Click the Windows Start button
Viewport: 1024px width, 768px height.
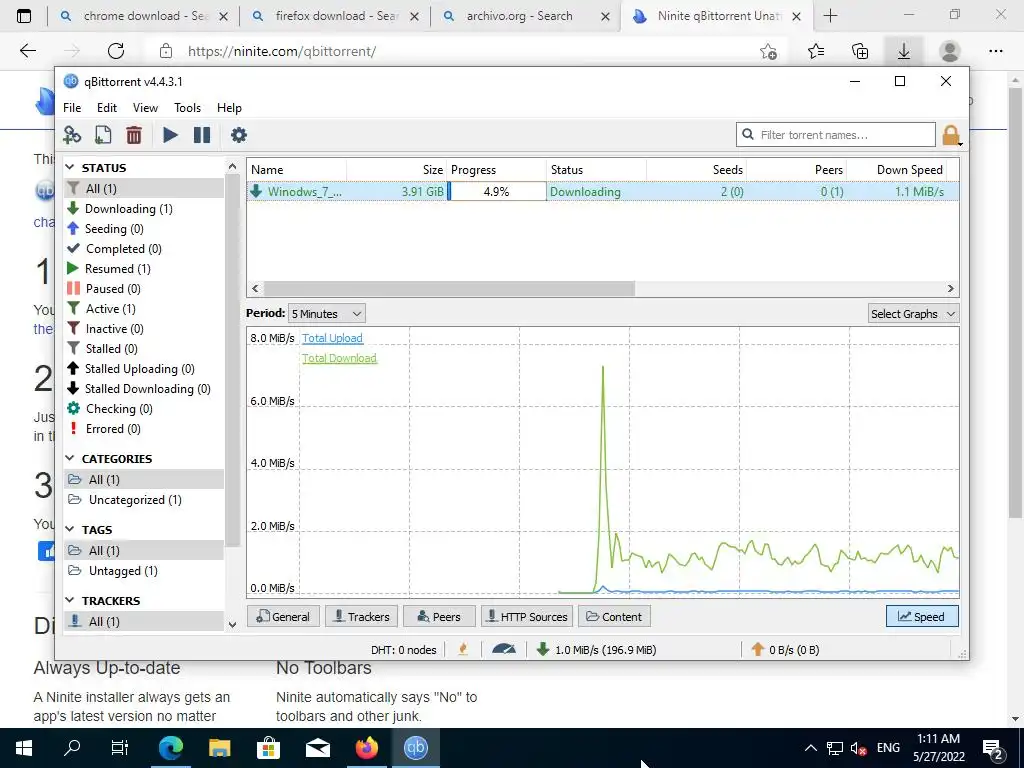tap(24, 748)
